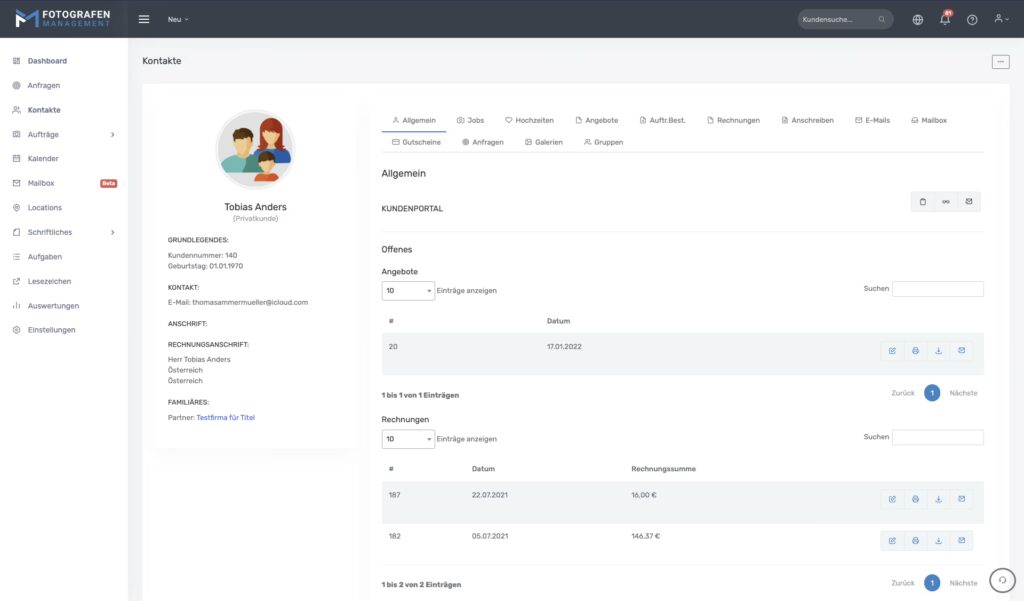
Task: Click the help question mark icon
Action: [x=972, y=19]
